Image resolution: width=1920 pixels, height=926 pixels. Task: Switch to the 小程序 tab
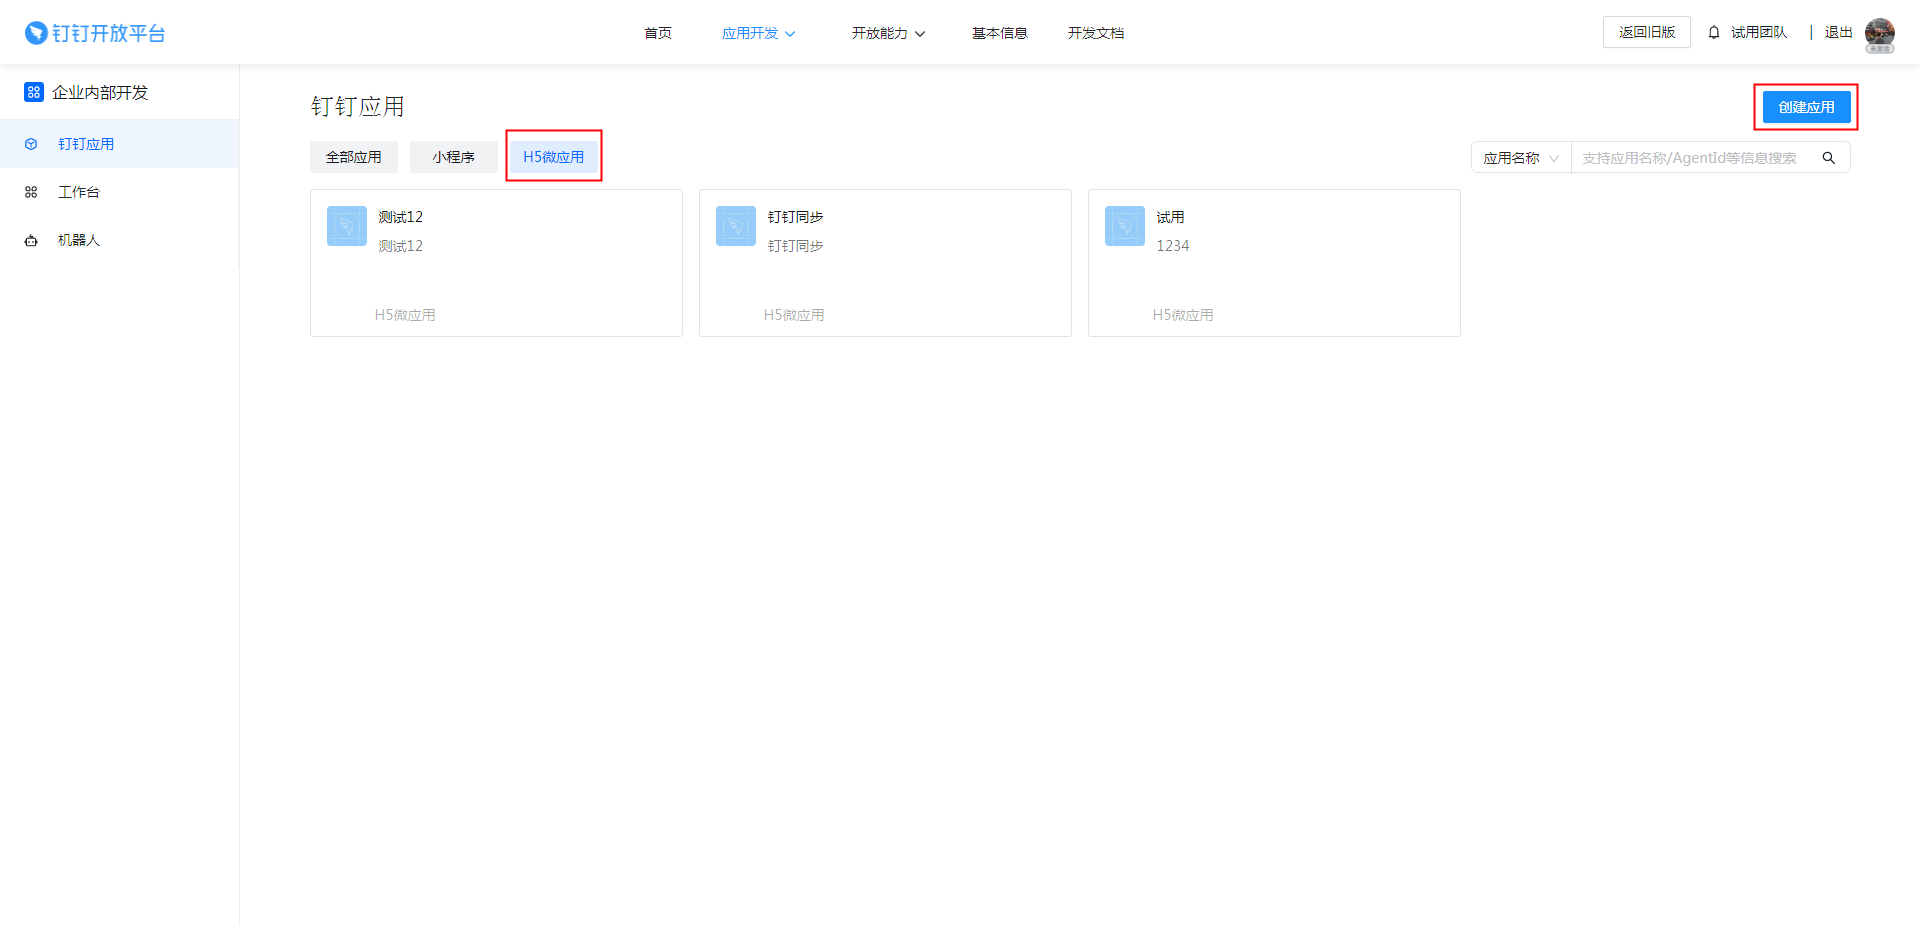click(x=454, y=157)
